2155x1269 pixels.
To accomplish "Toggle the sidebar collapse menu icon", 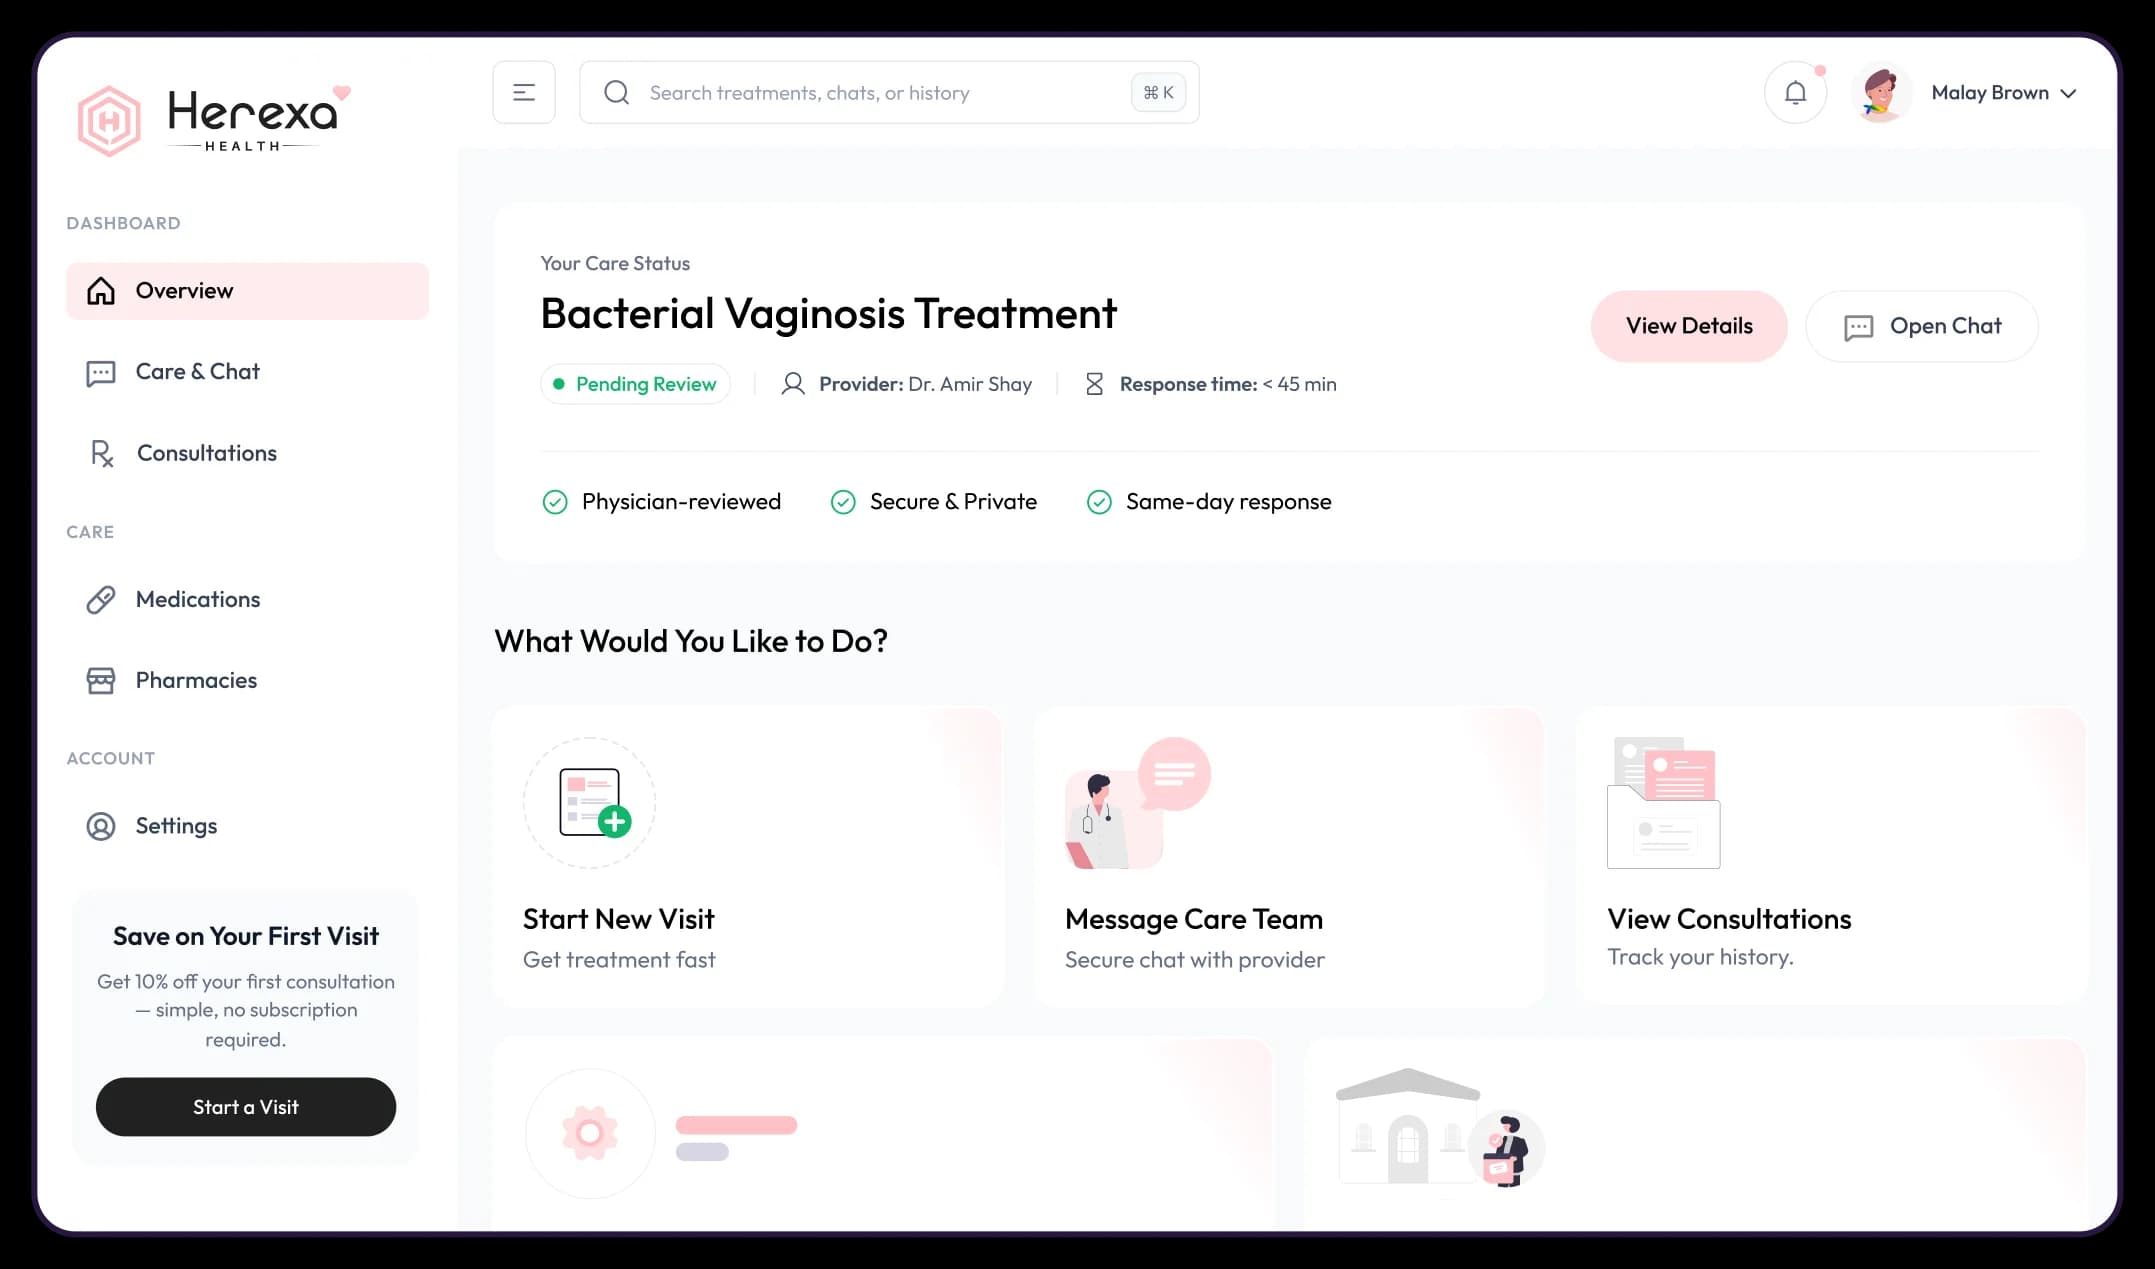I will [524, 93].
